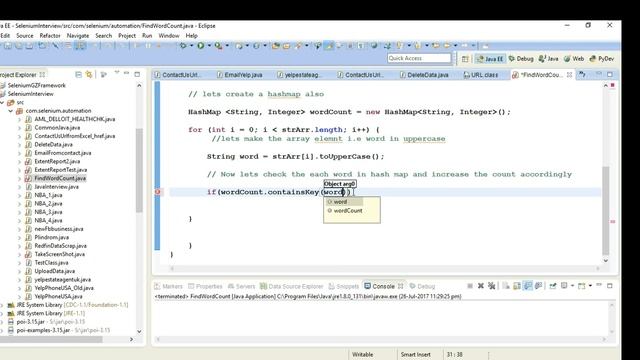Open the Search menu

click(x=104, y=36)
